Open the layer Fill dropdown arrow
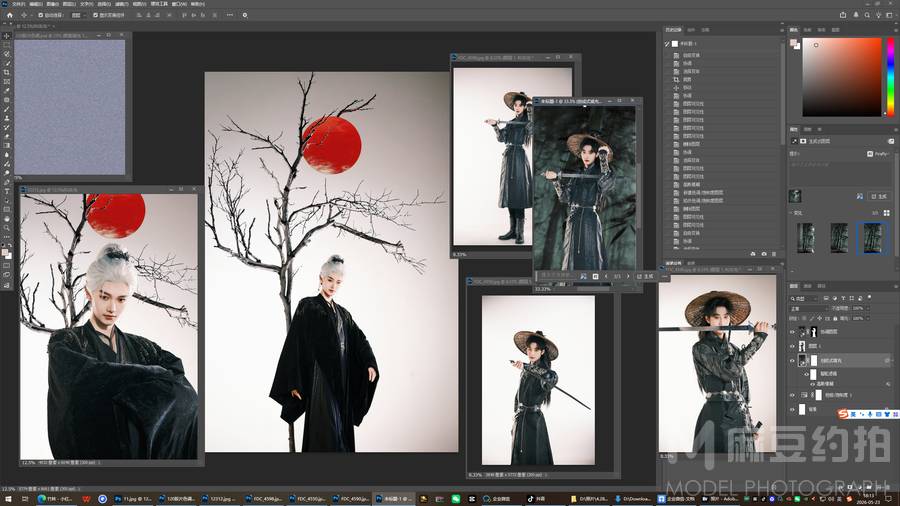Image resolution: width=900 pixels, height=506 pixels. click(x=868, y=318)
